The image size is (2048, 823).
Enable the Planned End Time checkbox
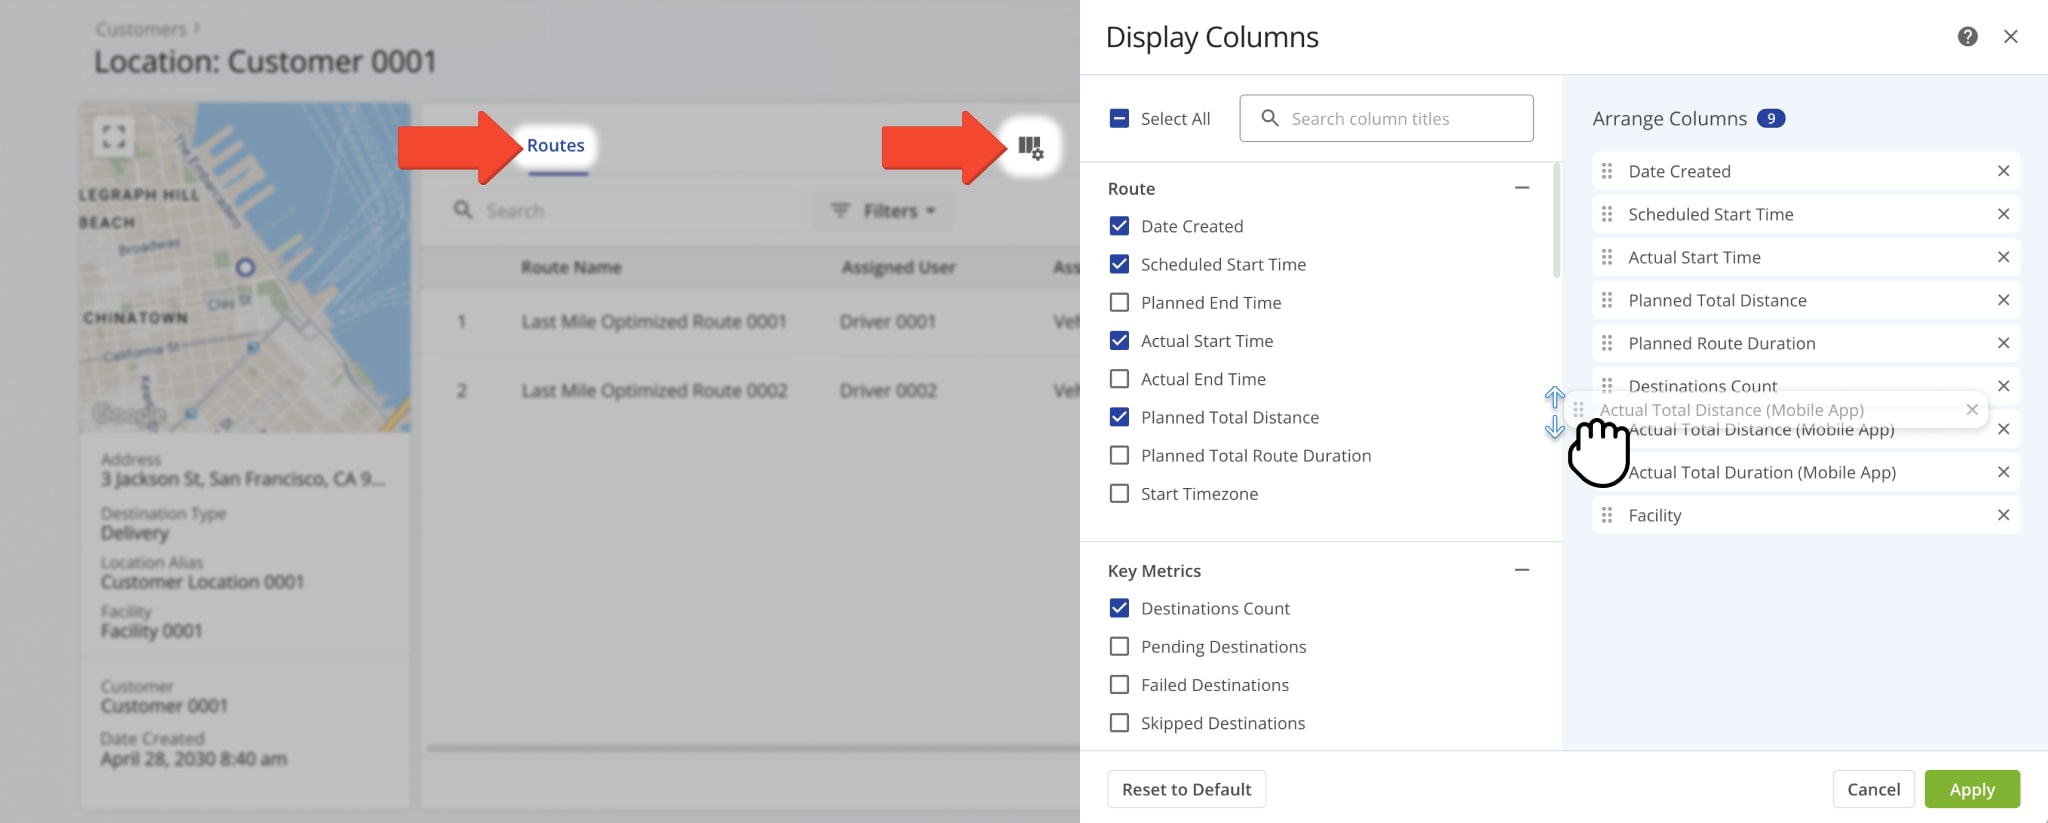tap(1119, 303)
